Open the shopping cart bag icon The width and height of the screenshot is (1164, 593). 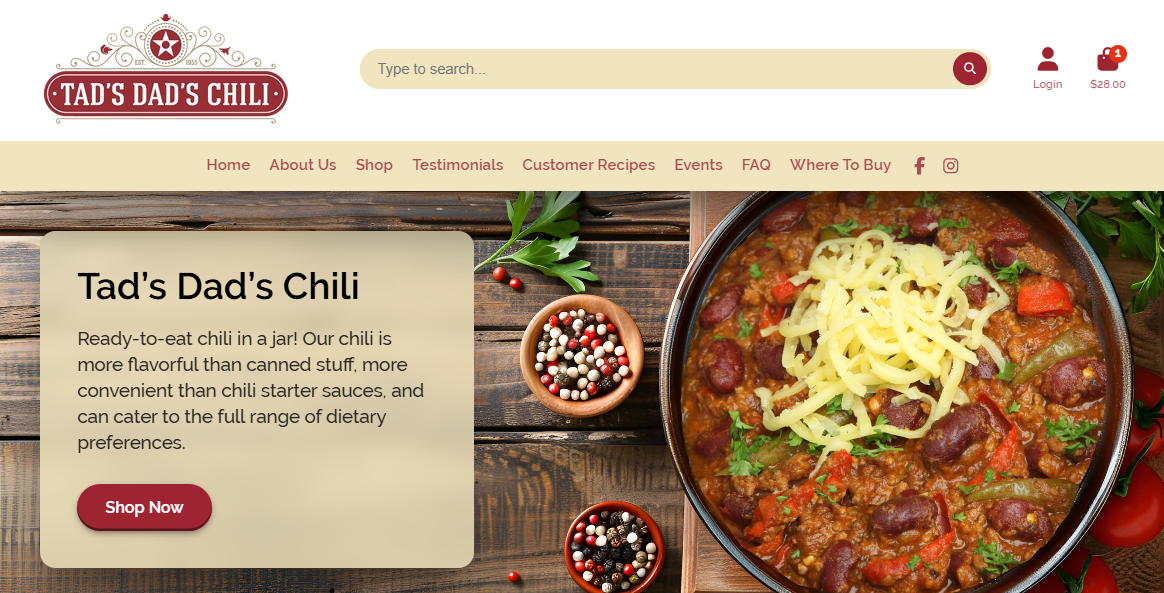pyautogui.click(x=1108, y=59)
